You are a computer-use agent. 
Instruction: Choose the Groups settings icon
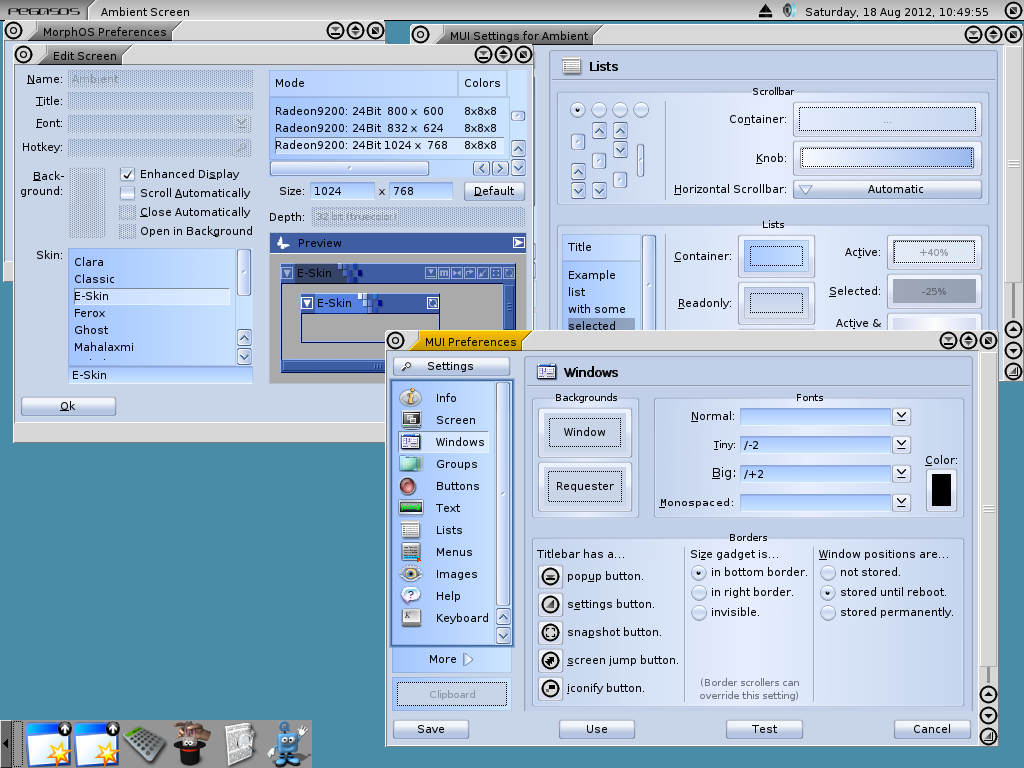(x=410, y=464)
